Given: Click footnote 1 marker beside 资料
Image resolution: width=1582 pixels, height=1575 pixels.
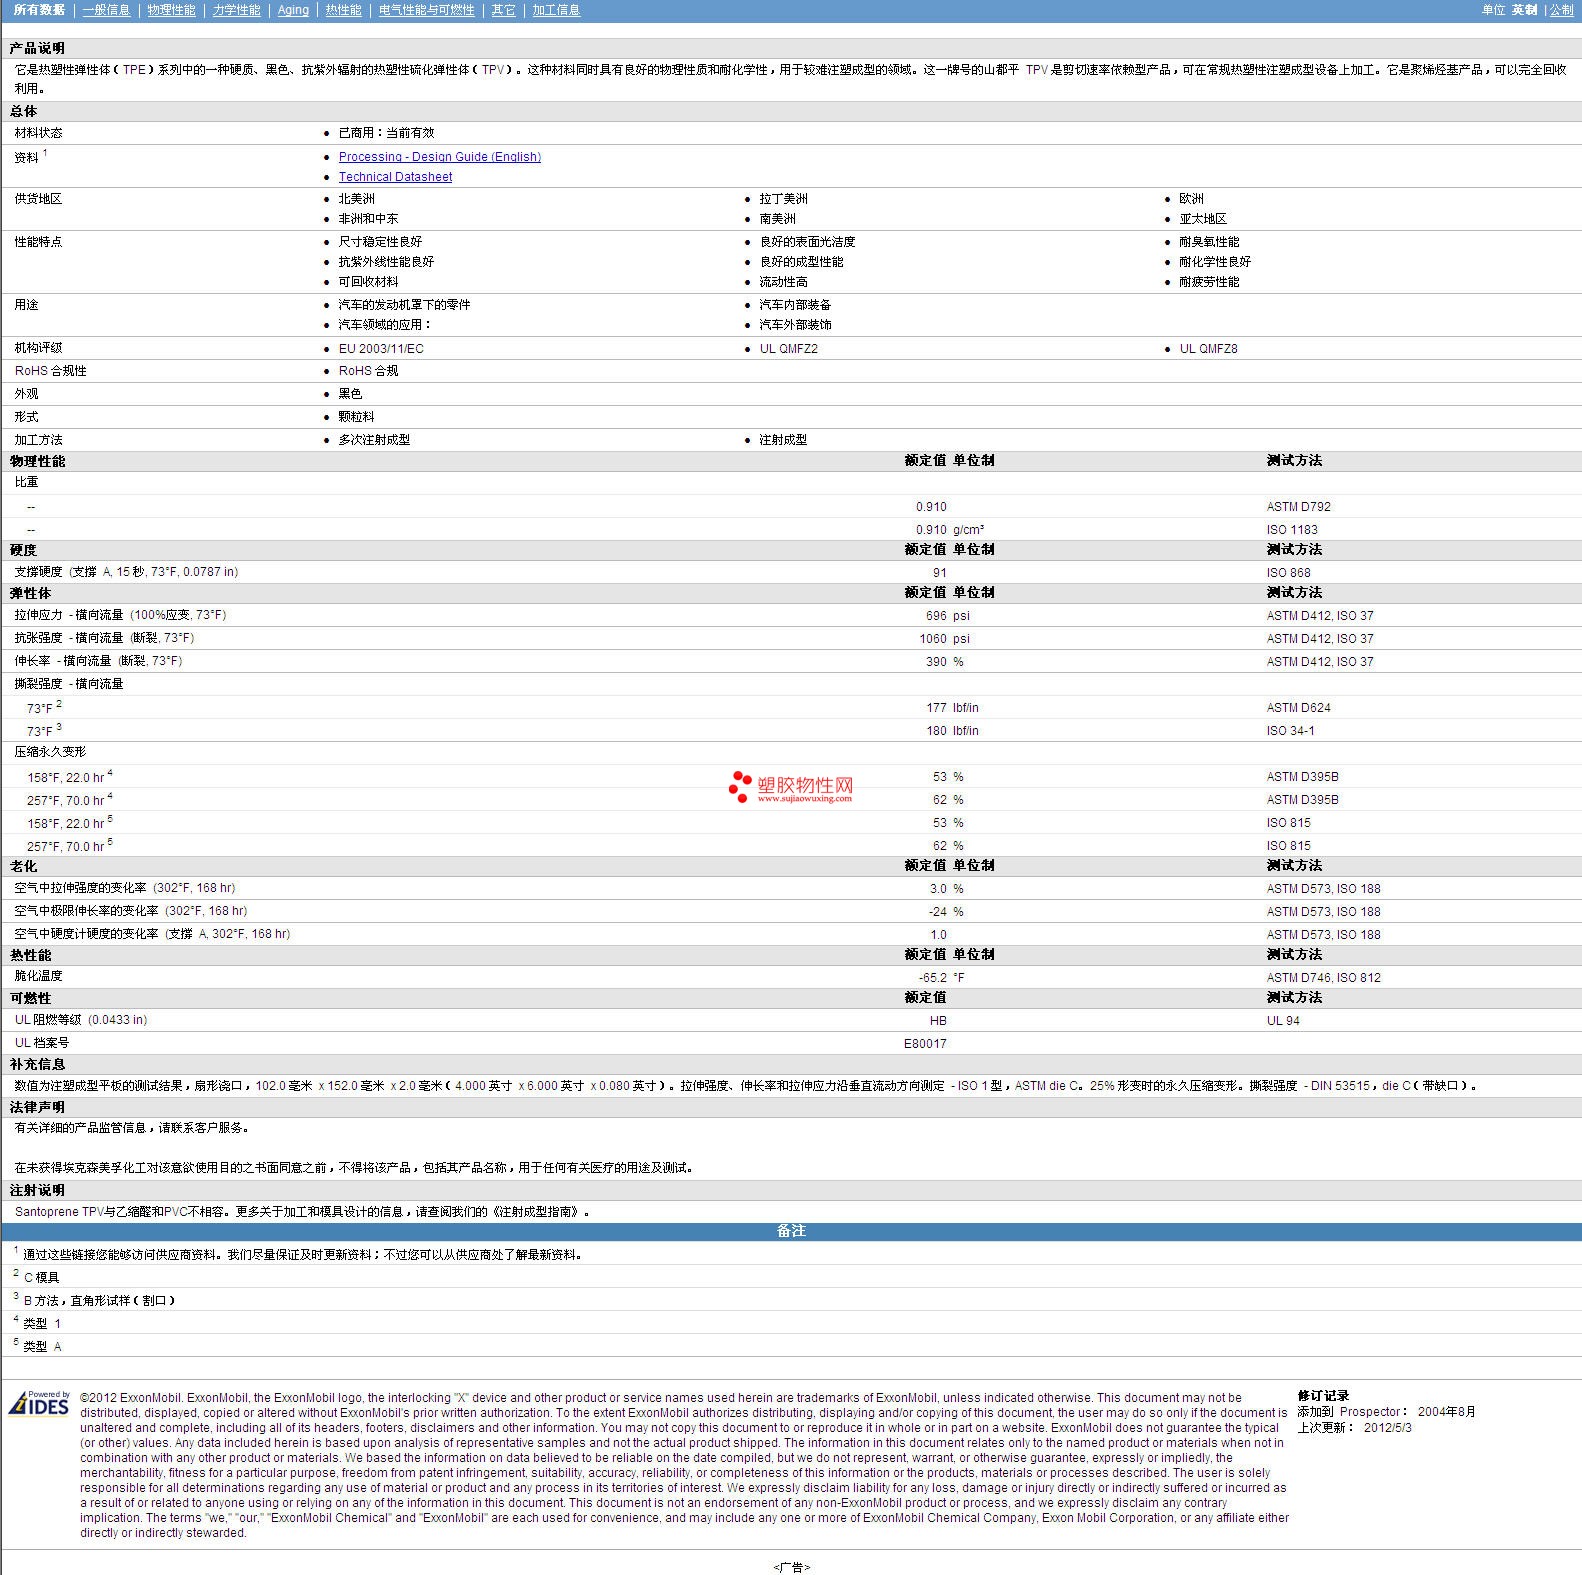Looking at the screenshot, I should [45, 153].
